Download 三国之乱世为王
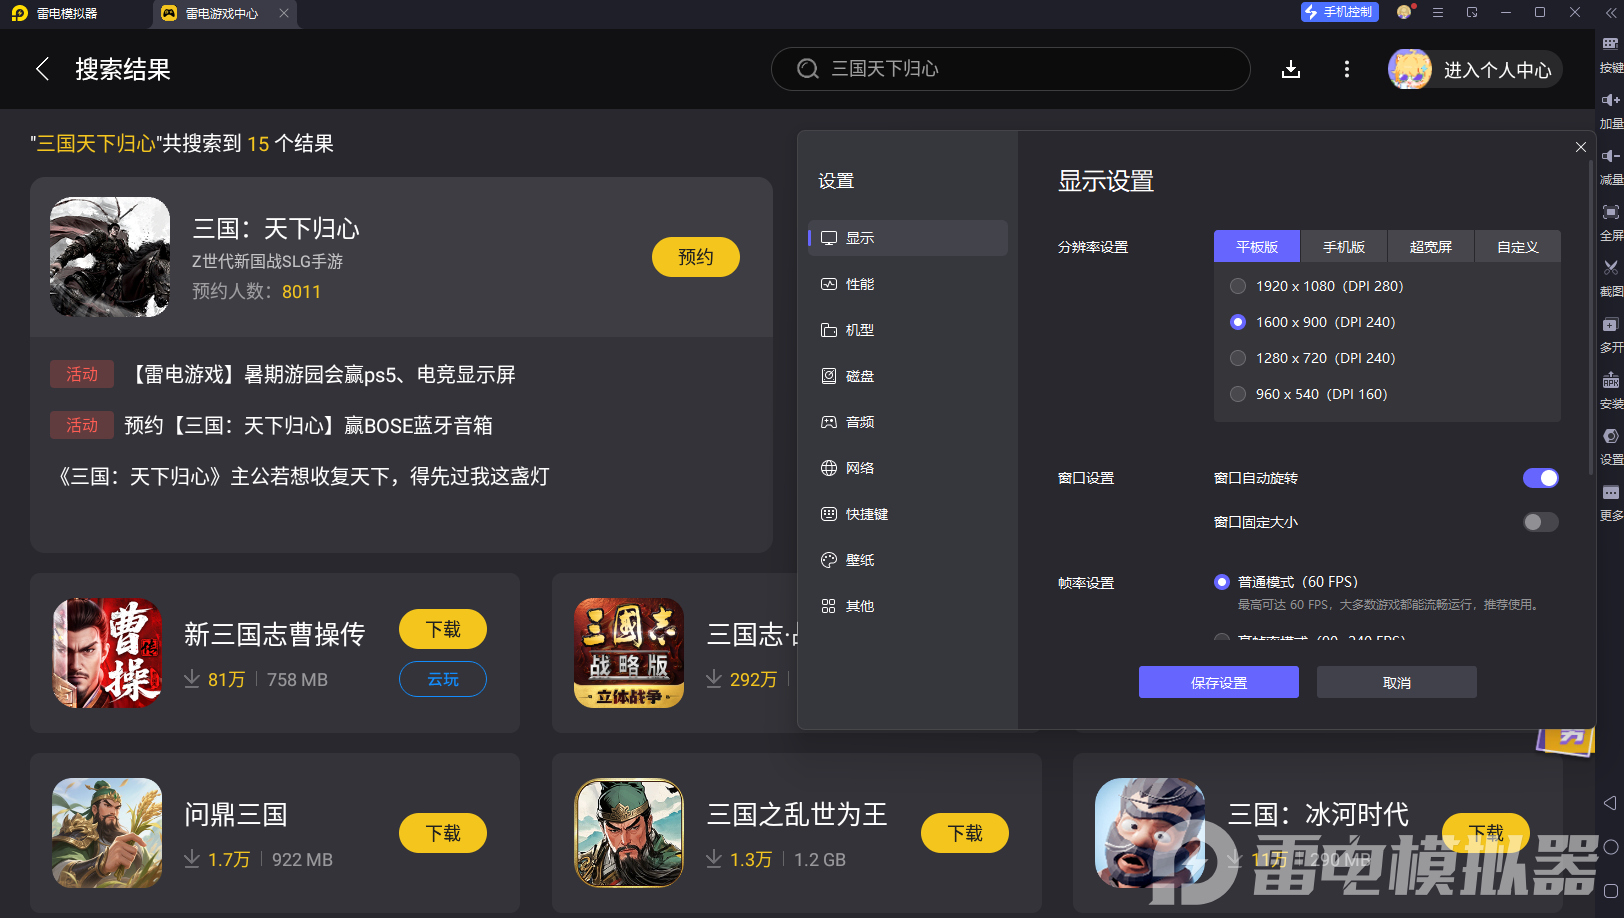This screenshot has height=918, width=1624. click(965, 833)
